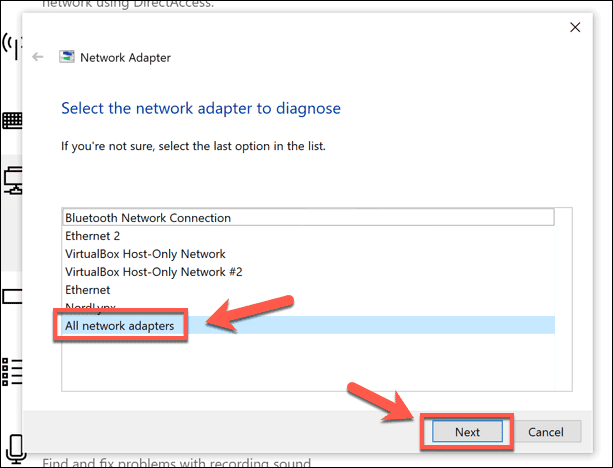Select VirtualBox Host-Only Network adapter
Viewport: 613px width, 468px height.
coord(308,254)
